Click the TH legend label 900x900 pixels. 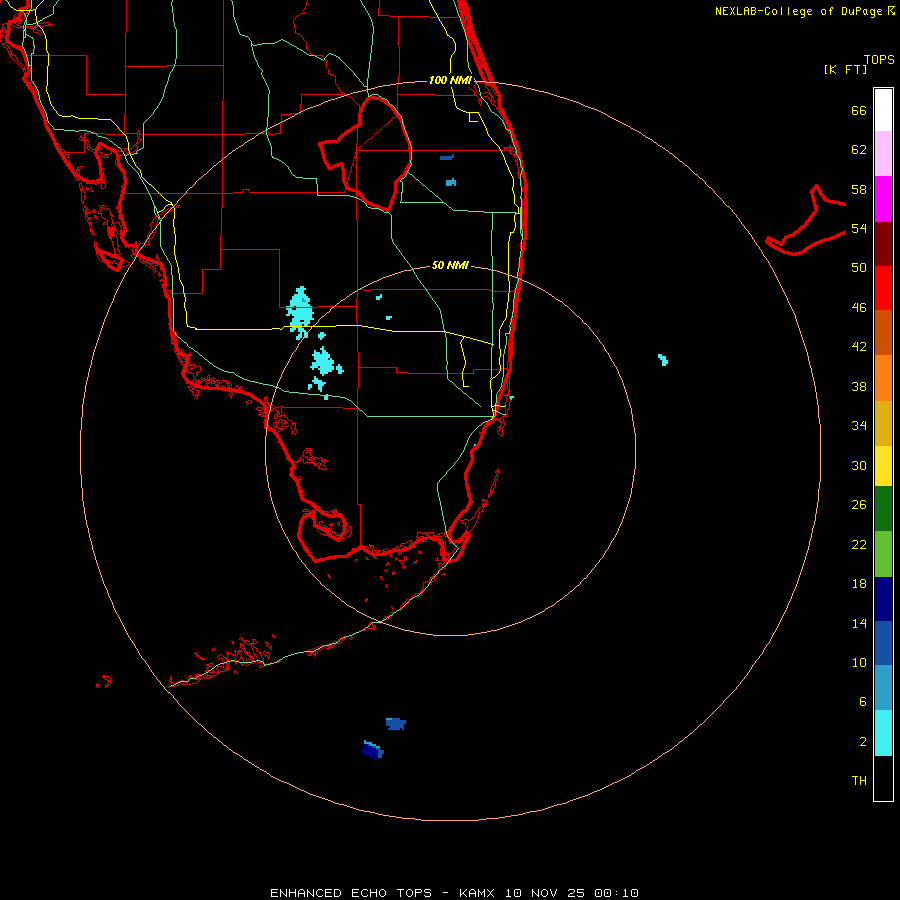(859, 780)
